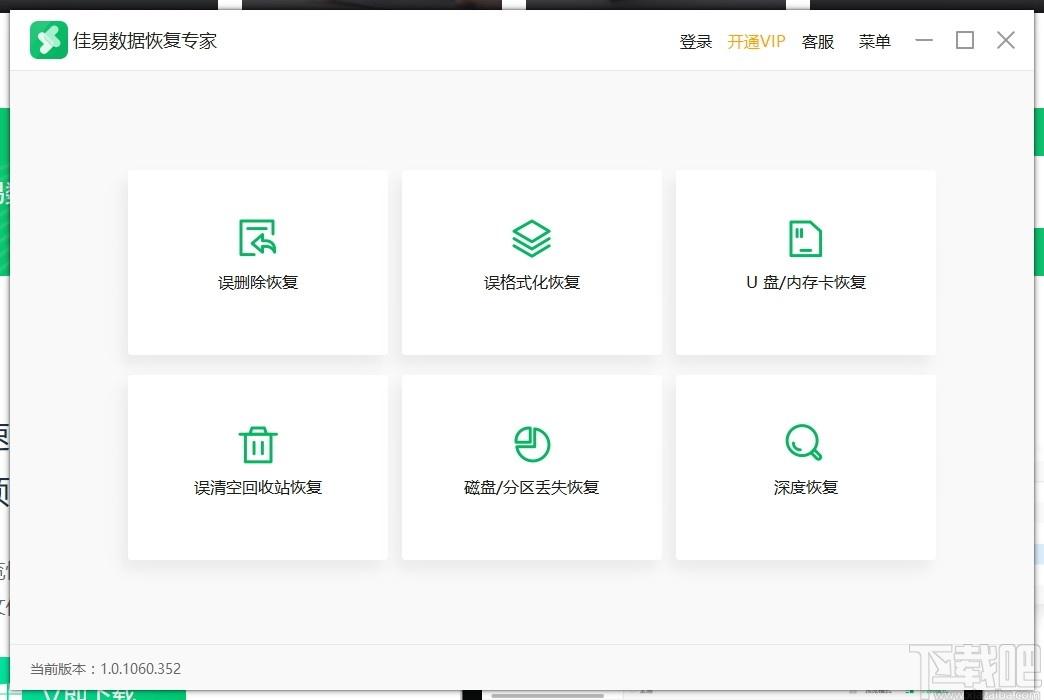Choose the U 盘/内存卡恢复 text label
1044x700 pixels.
806,283
